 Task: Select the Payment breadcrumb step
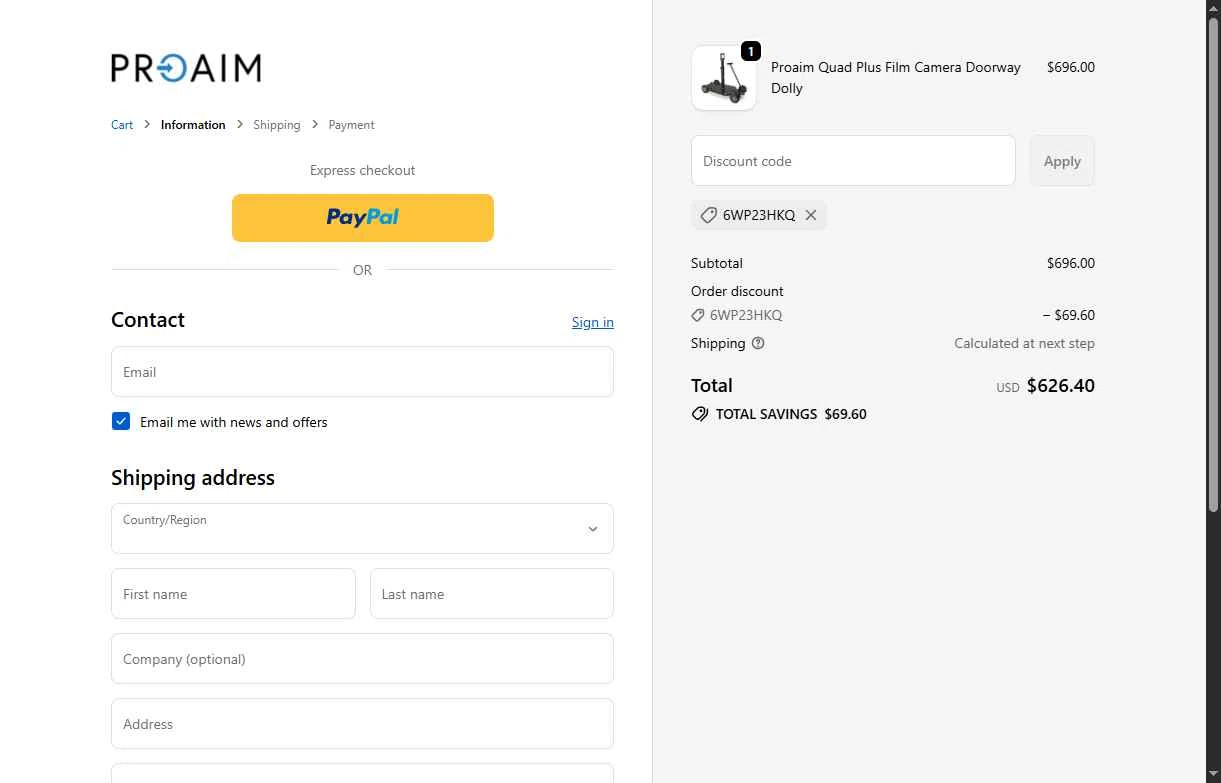(352, 125)
